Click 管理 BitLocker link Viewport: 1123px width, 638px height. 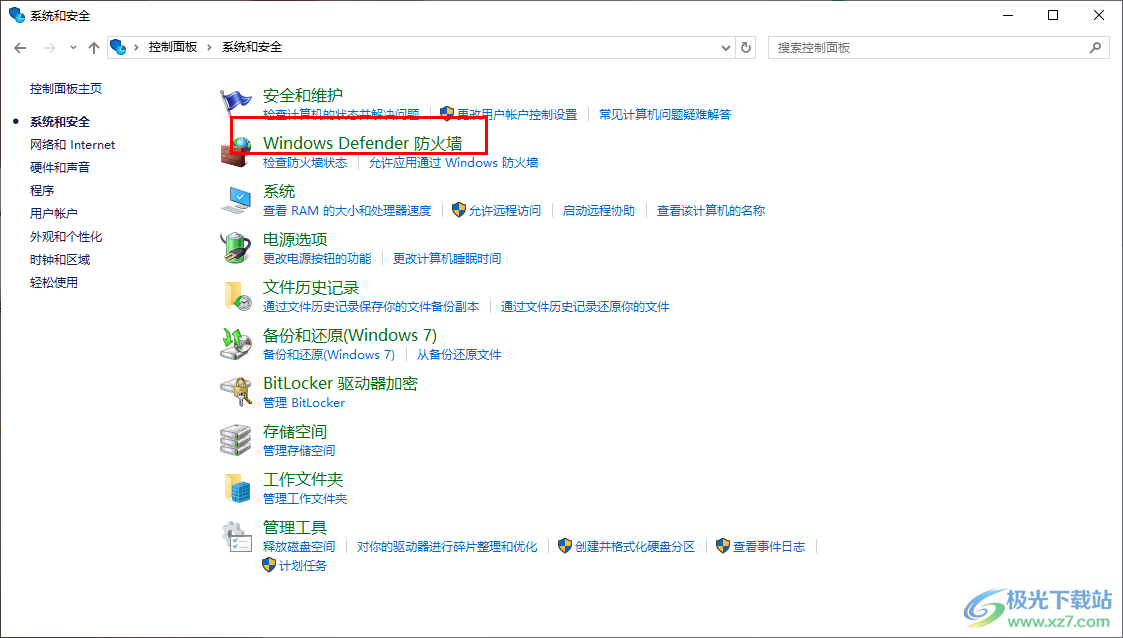tap(304, 402)
